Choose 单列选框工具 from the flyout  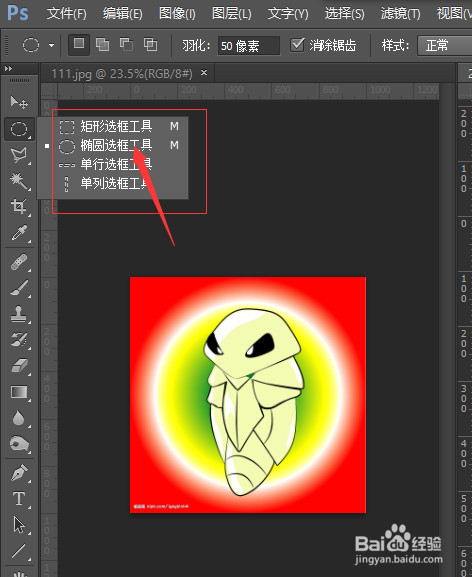[113, 183]
